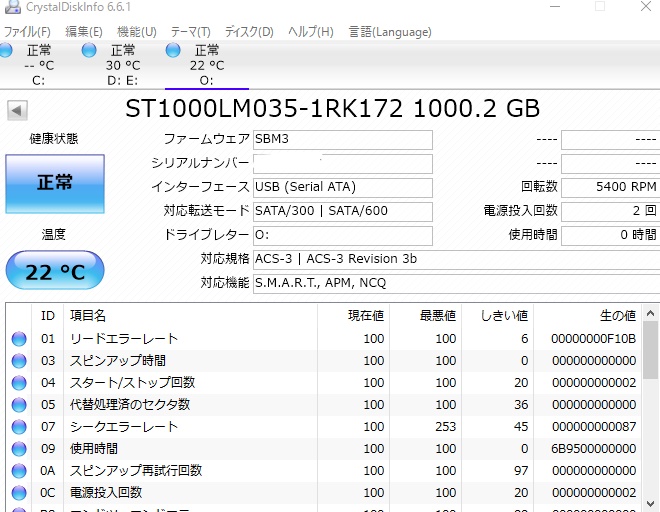Click status circle for 03 スピンアップ時間 row

tap(19, 361)
